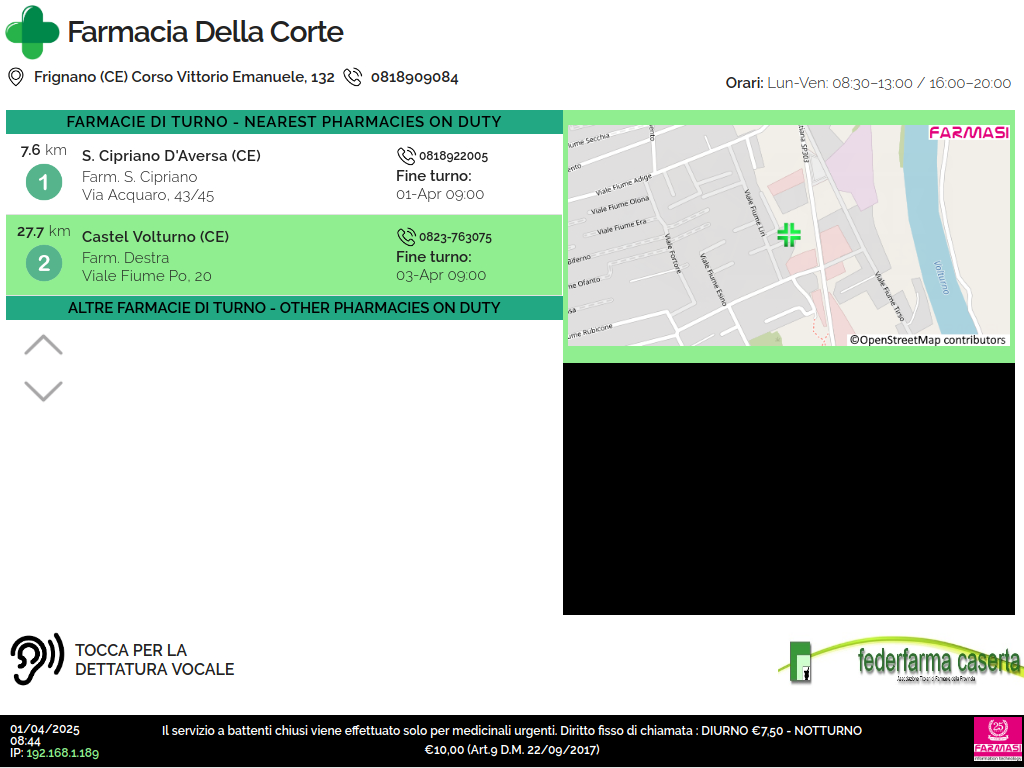Click the green cross marker on map
This screenshot has height=768, width=1024.
coord(789,235)
